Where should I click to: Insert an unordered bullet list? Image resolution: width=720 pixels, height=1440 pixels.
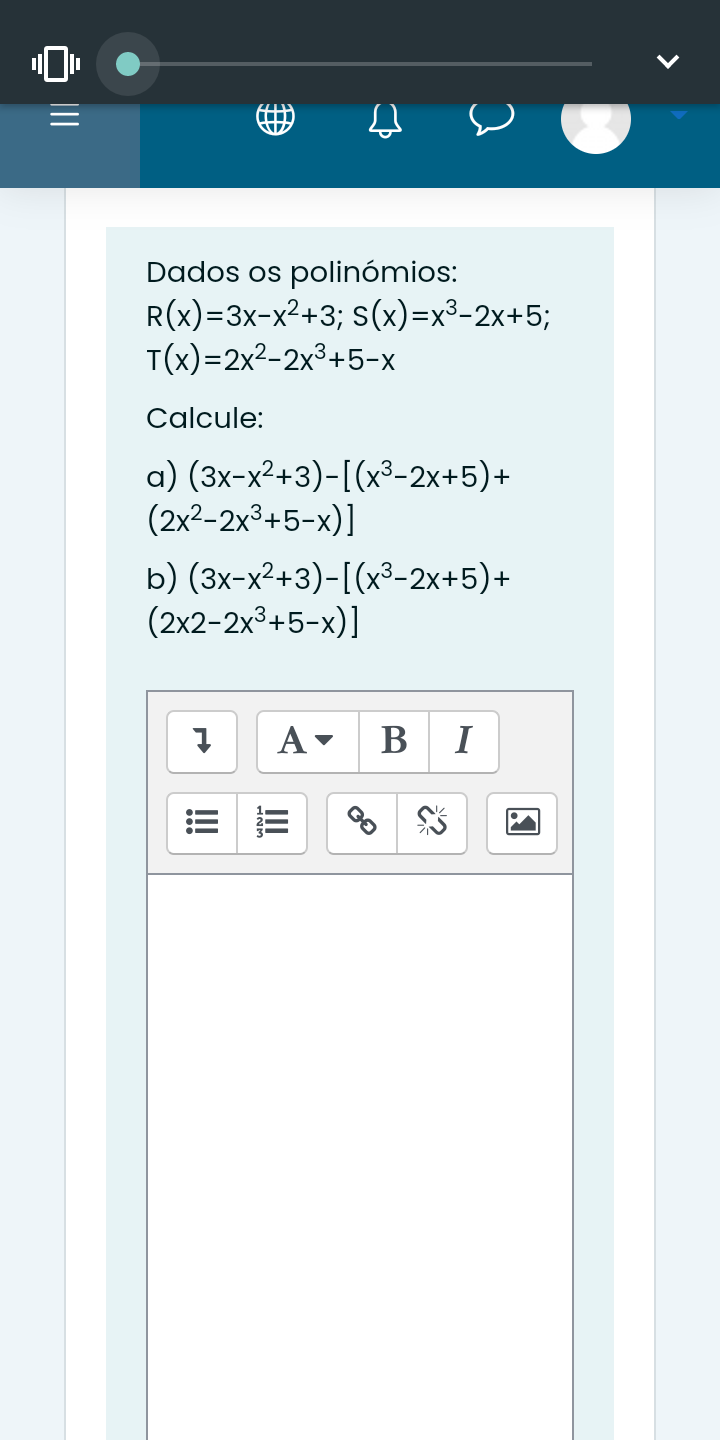[202, 823]
